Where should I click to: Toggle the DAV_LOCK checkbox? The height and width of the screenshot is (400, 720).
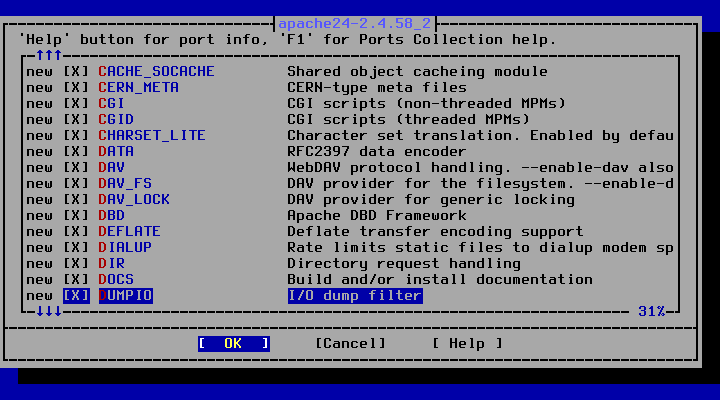pyautogui.click(x=76, y=199)
